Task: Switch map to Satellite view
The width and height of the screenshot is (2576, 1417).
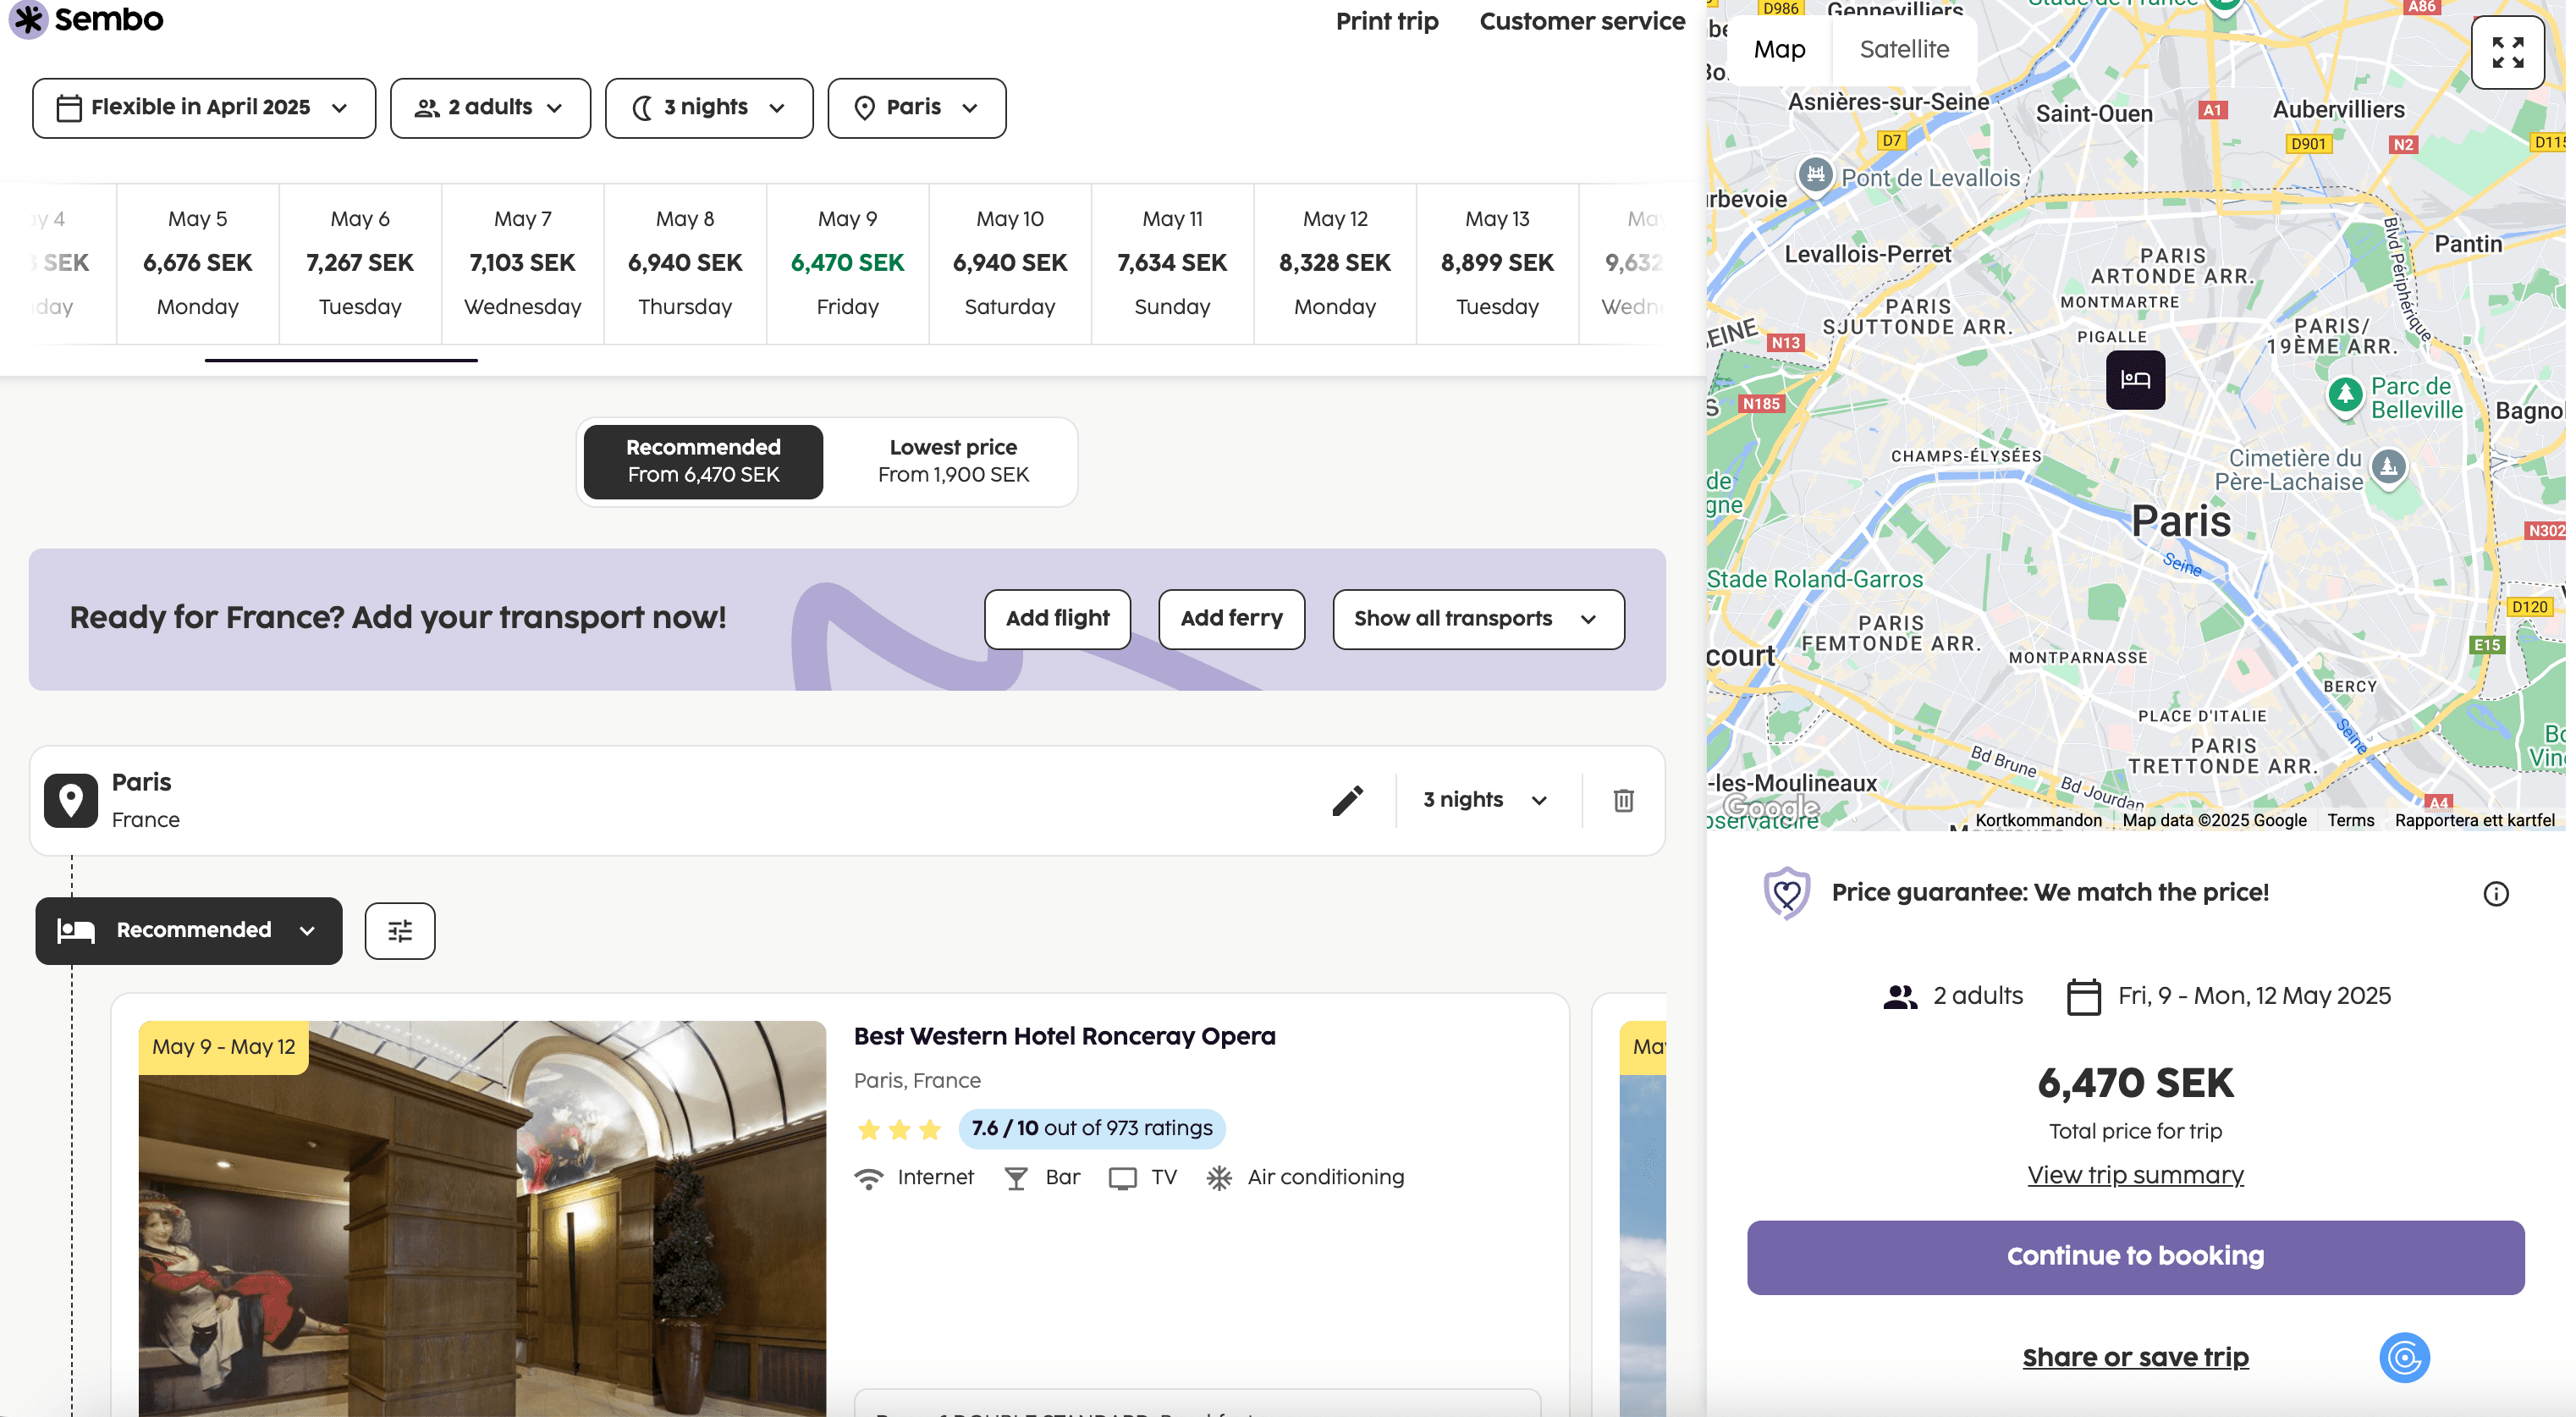Action: [x=1903, y=49]
